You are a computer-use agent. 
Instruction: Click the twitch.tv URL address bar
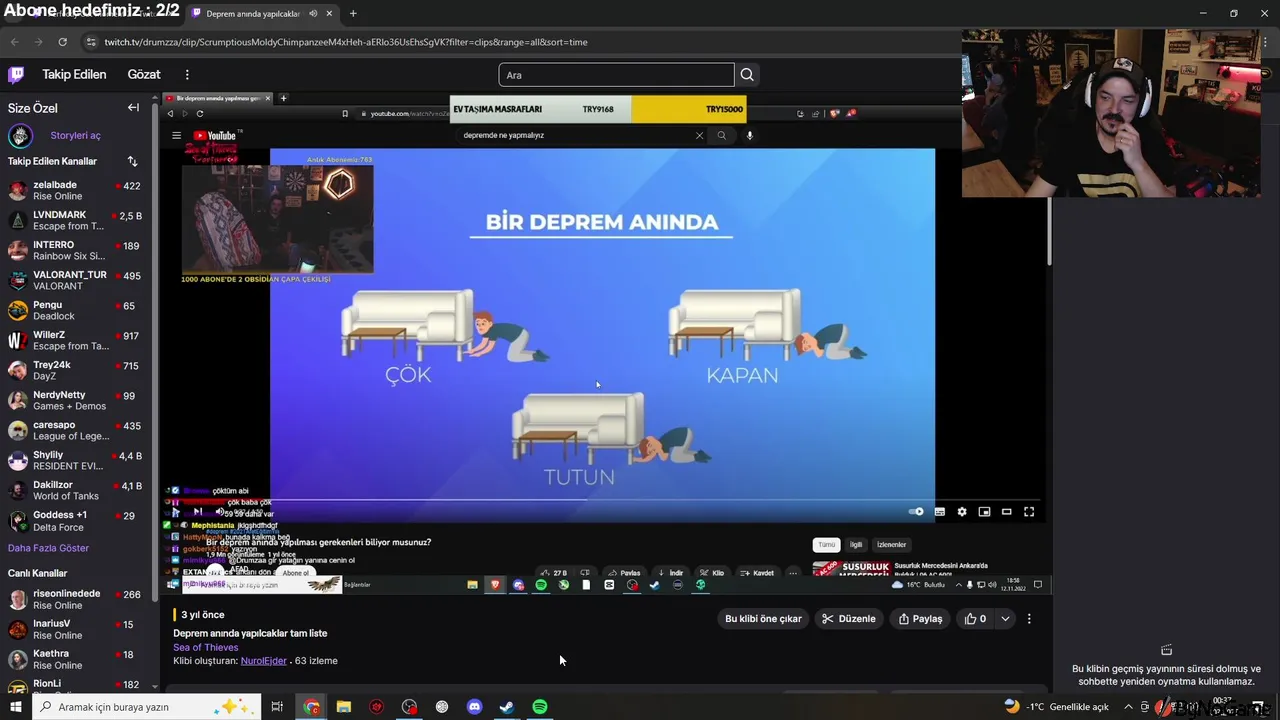(x=346, y=42)
